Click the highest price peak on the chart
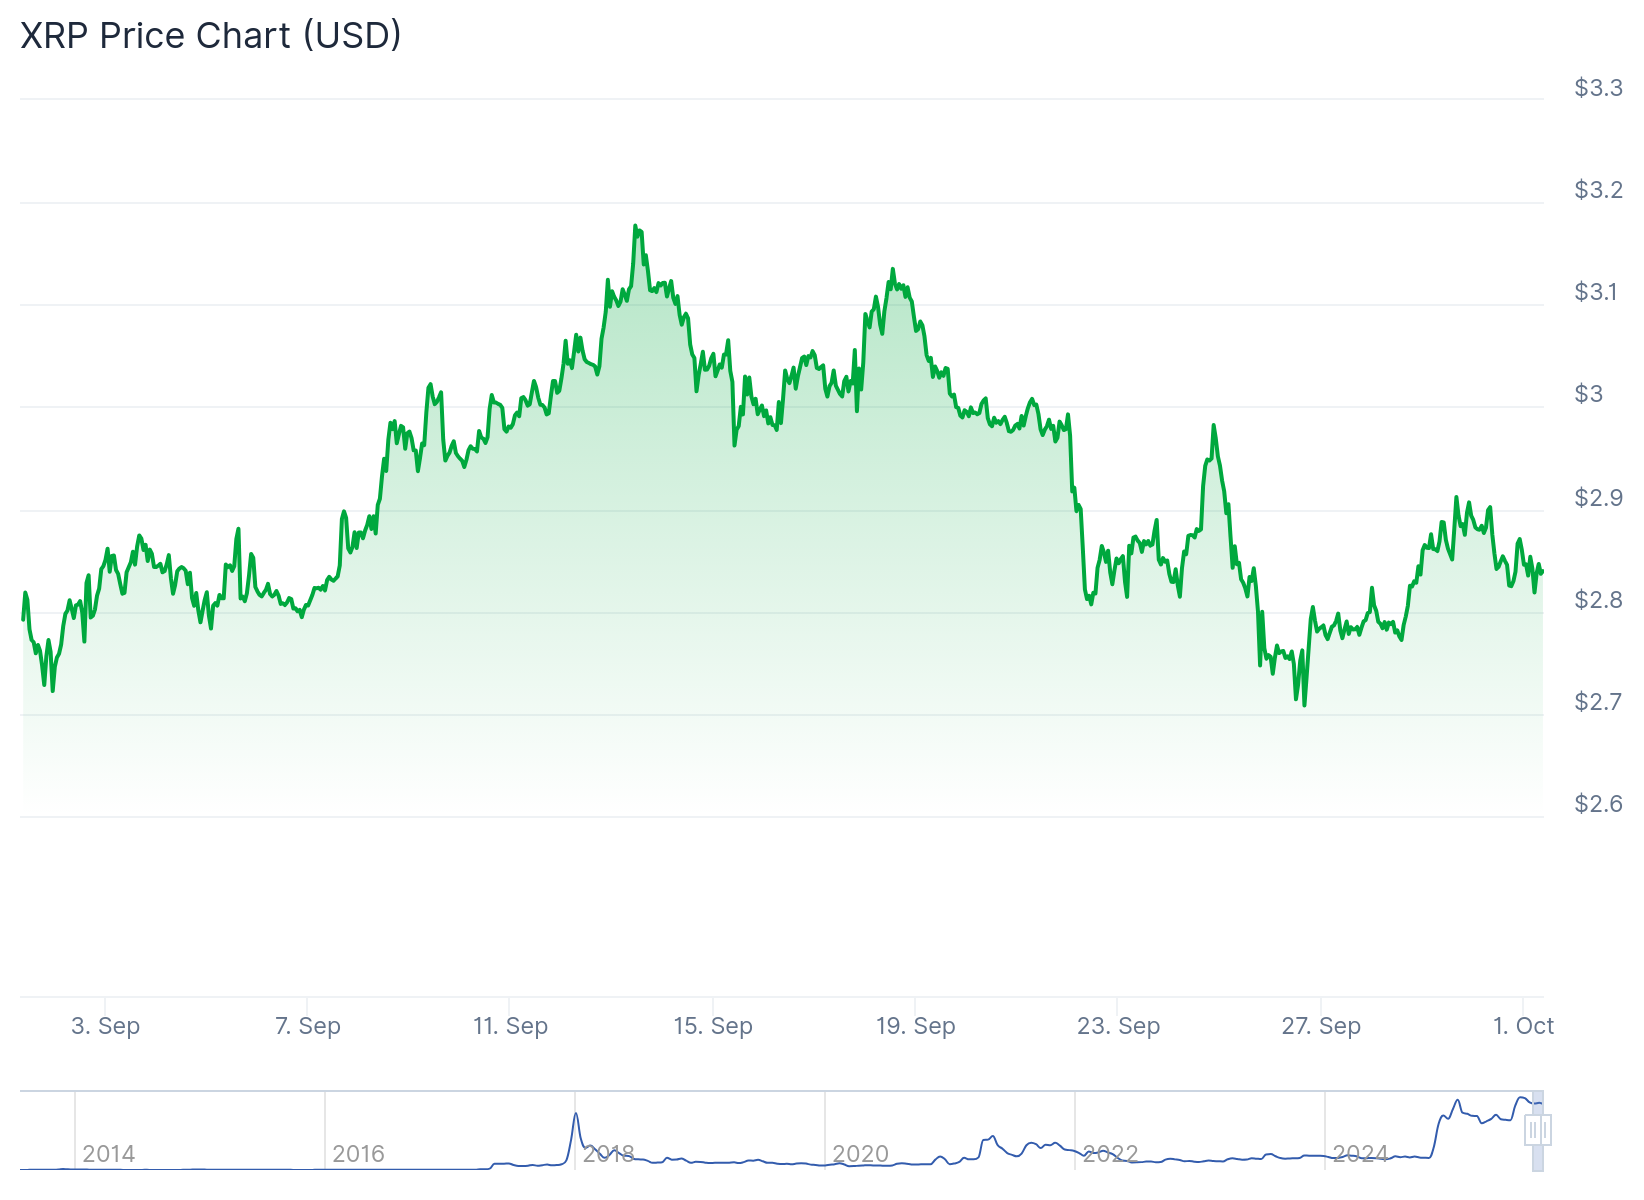1644x1200 pixels. point(636,227)
